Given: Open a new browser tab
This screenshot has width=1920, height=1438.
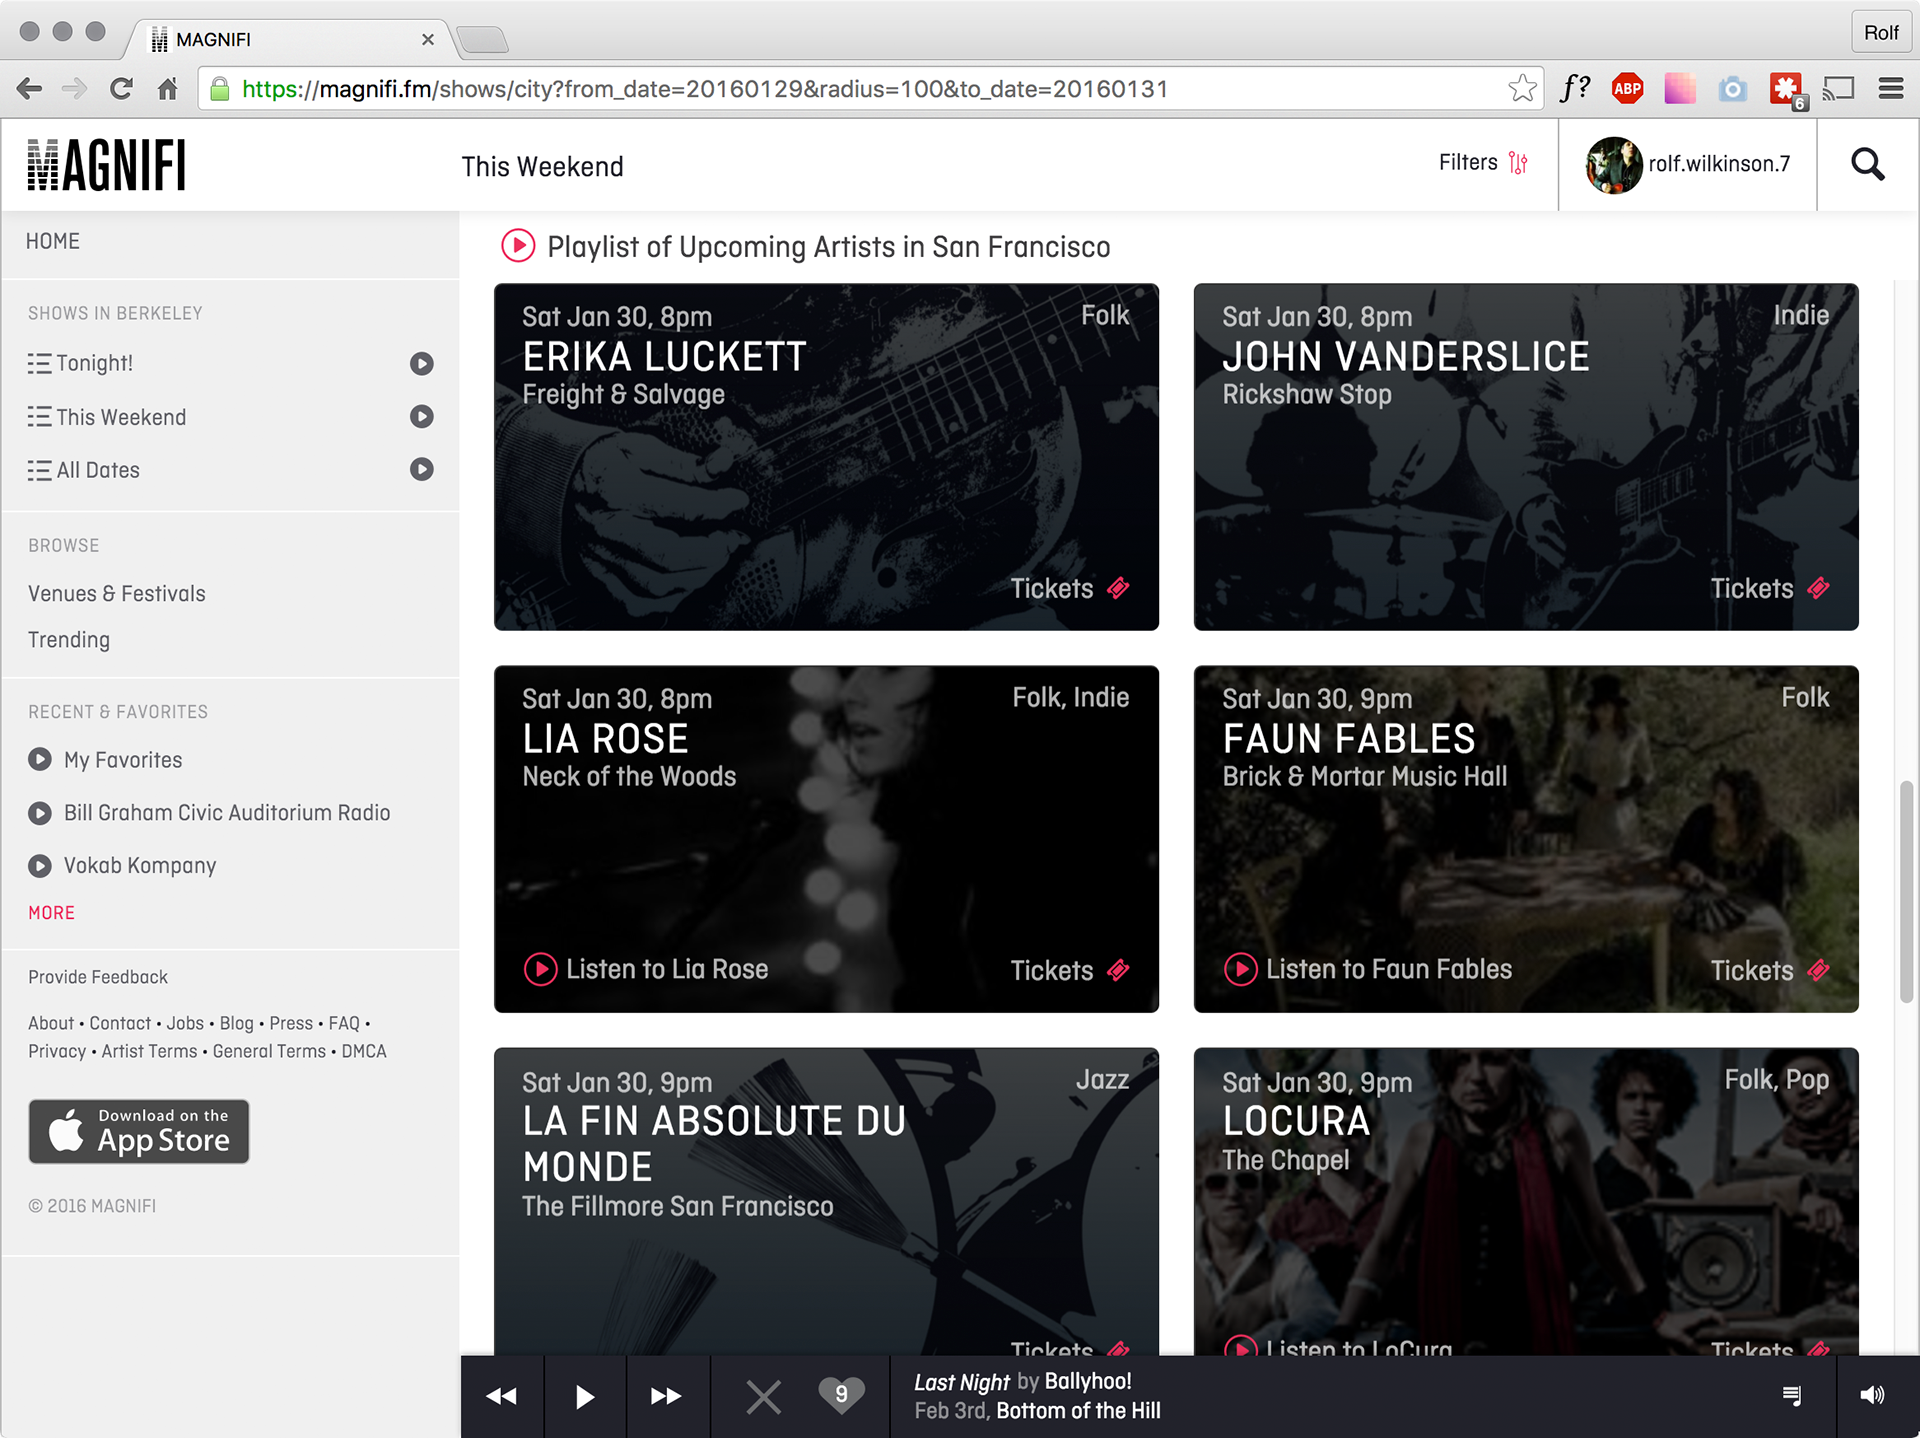Looking at the screenshot, I should [483, 39].
